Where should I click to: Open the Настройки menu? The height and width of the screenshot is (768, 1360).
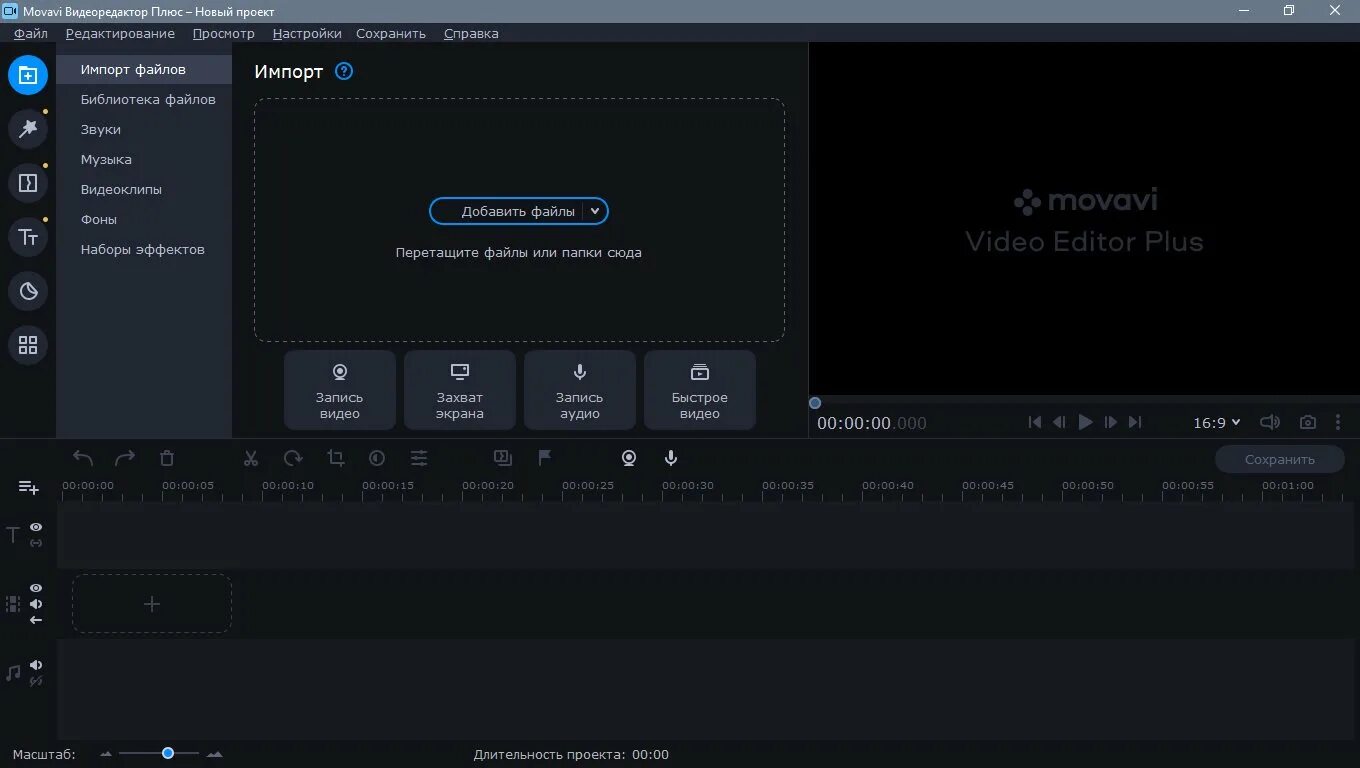307,33
